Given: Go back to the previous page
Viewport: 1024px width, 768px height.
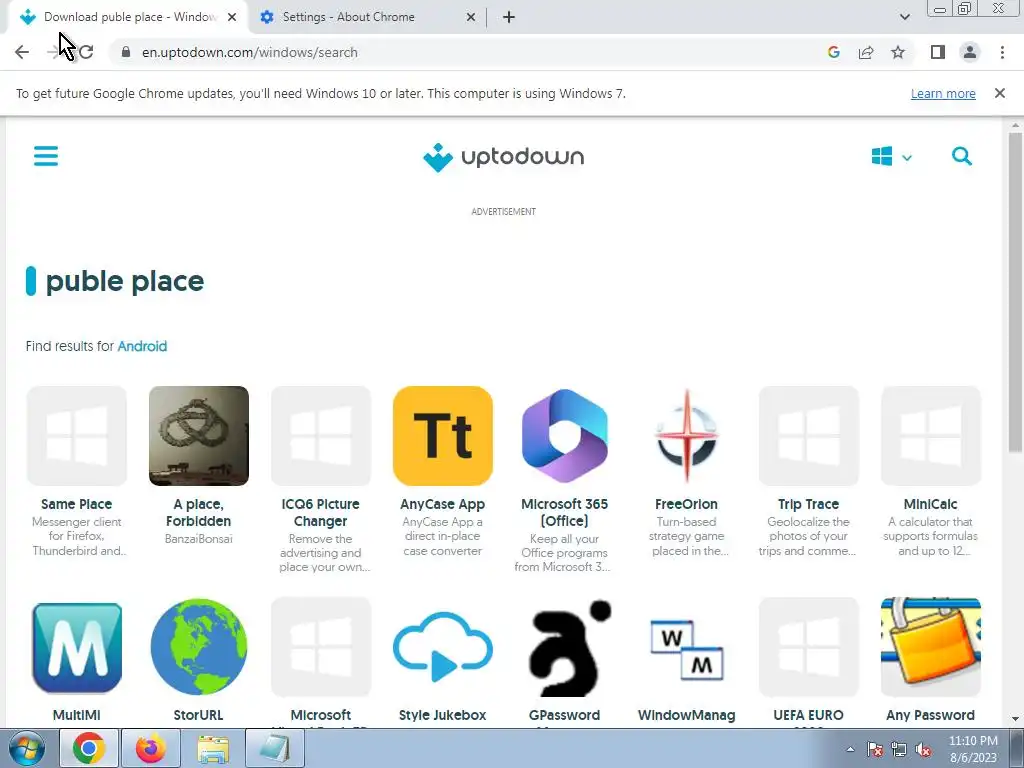Looking at the screenshot, I should [22, 52].
